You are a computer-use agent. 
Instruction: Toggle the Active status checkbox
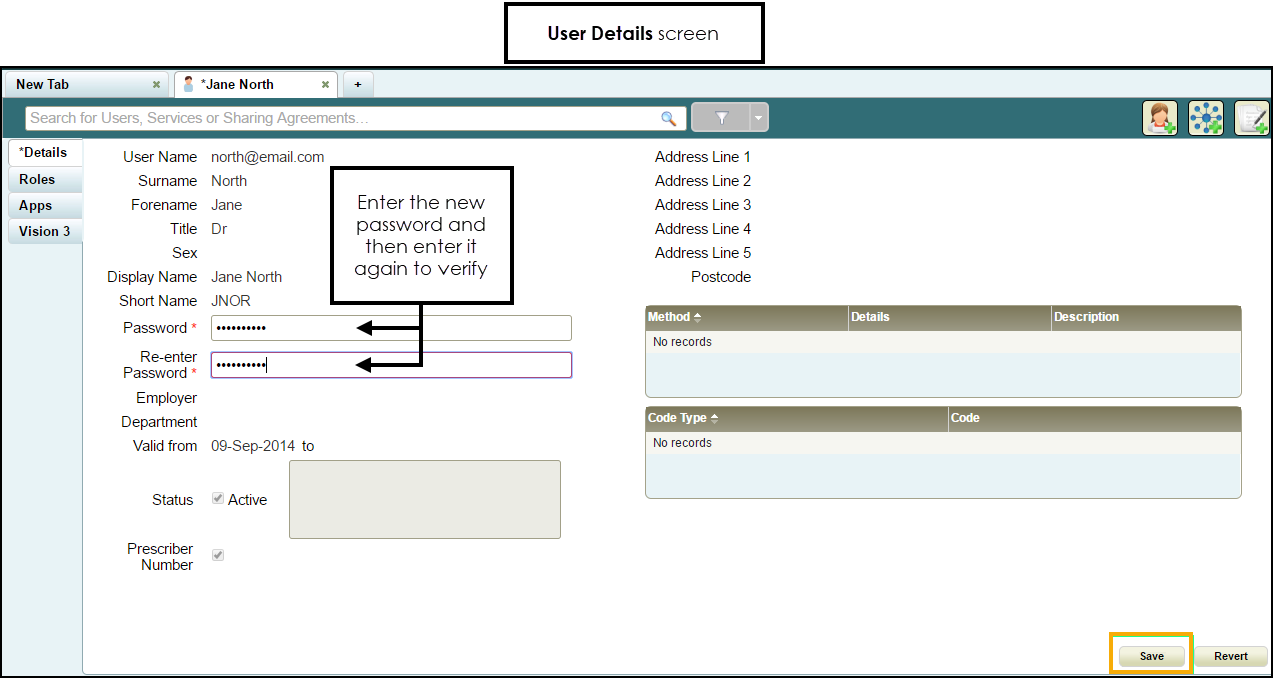click(218, 499)
